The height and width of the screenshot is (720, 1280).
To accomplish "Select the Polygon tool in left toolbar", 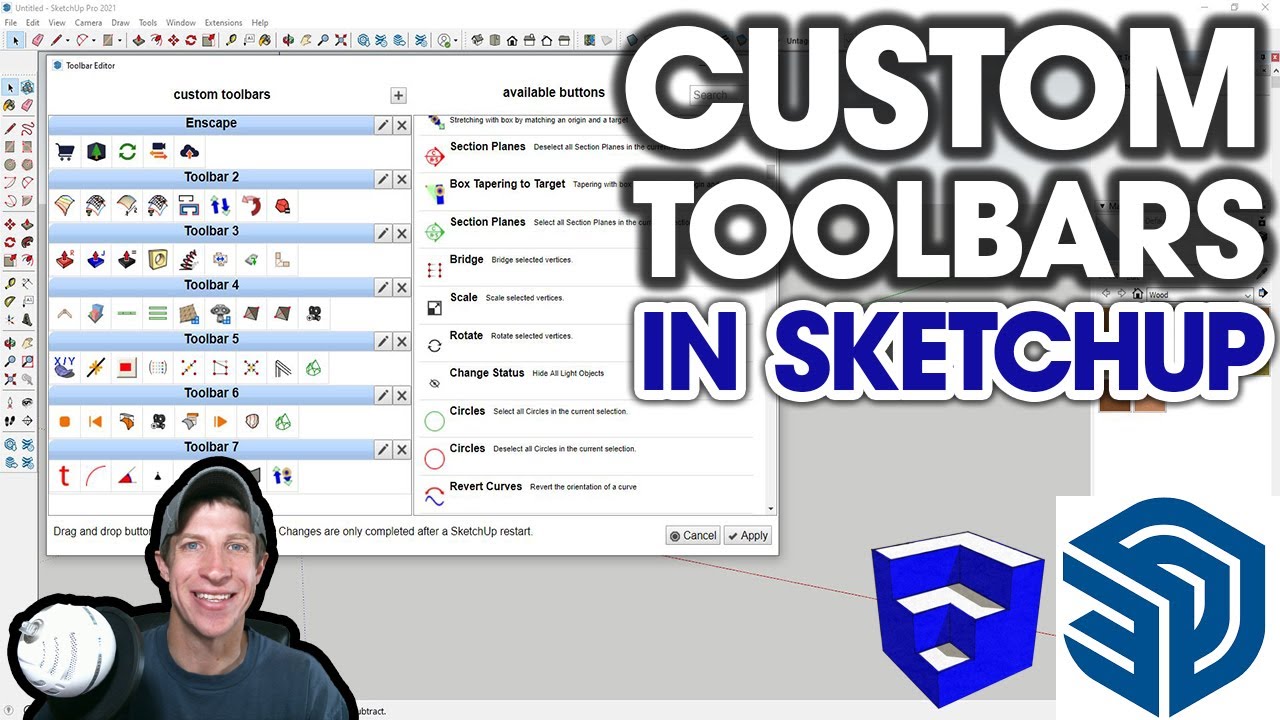I will pyautogui.click(x=27, y=163).
